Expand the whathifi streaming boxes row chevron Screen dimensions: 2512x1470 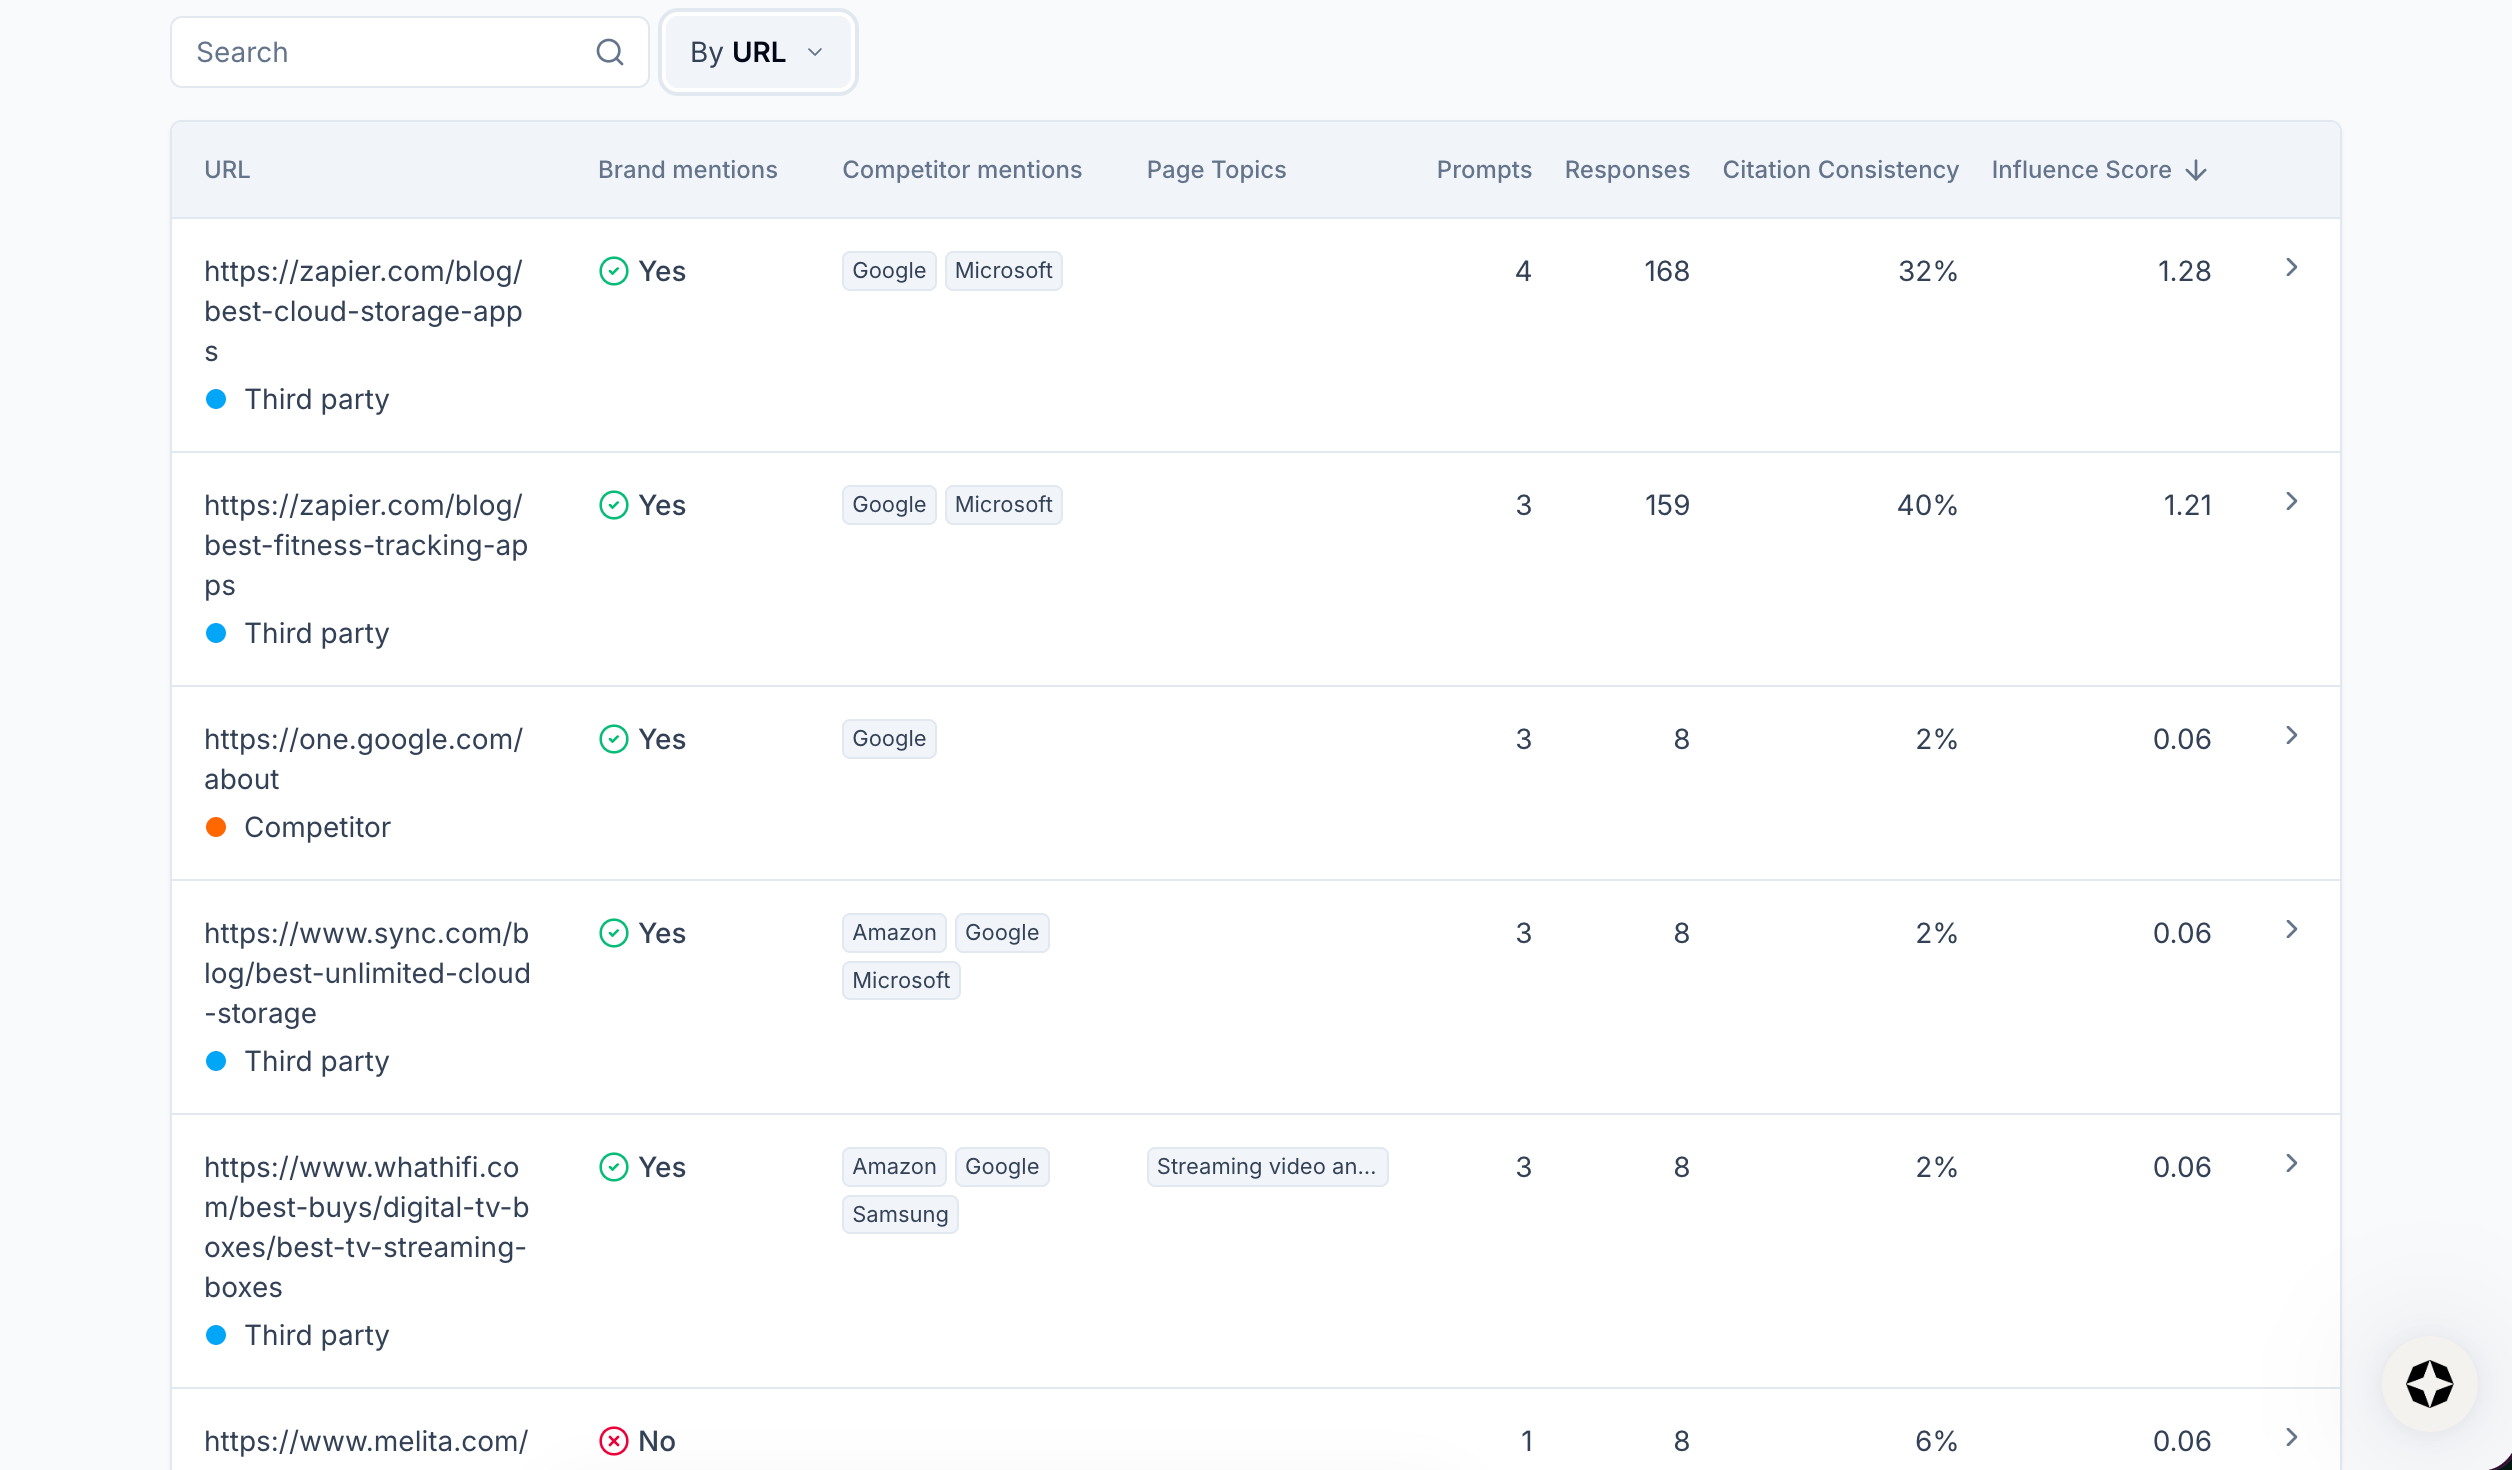[2291, 1164]
